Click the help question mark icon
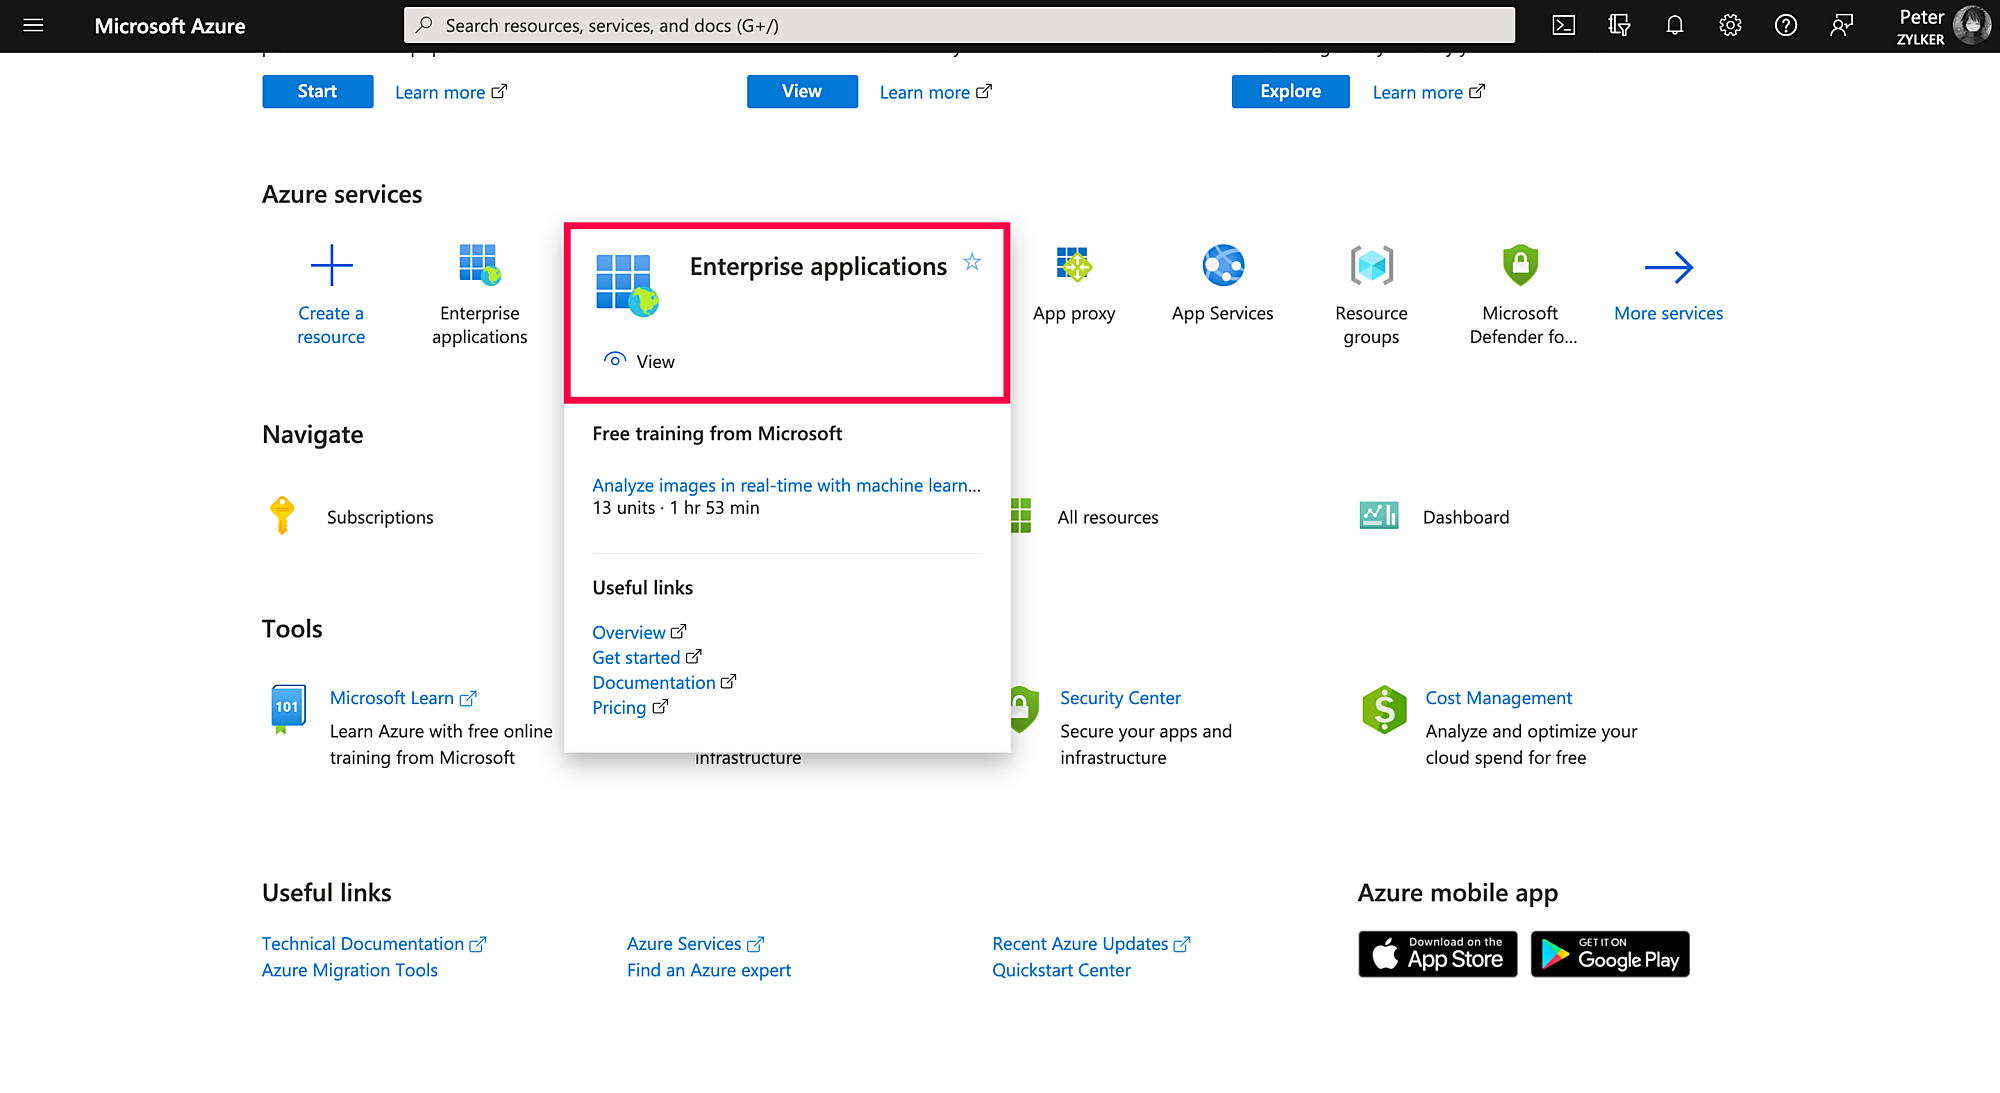Viewport: 2000px width, 1093px height. 1785,26
